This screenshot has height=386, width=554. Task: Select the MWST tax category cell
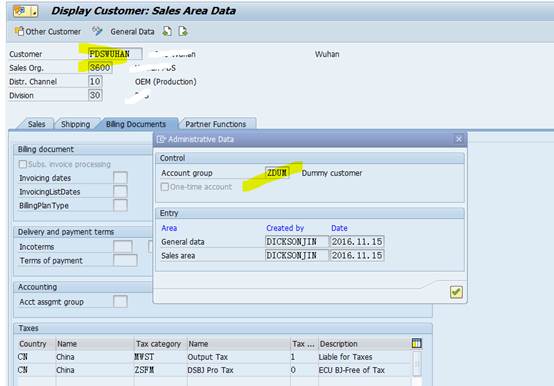(160, 357)
